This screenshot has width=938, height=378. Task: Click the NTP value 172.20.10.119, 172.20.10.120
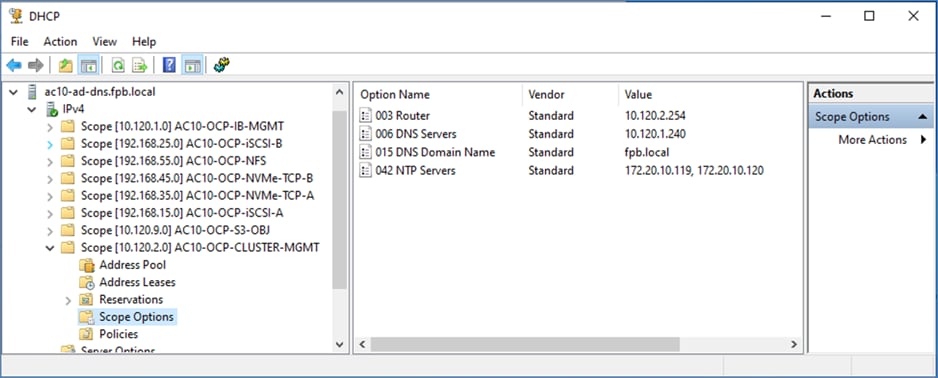point(694,171)
